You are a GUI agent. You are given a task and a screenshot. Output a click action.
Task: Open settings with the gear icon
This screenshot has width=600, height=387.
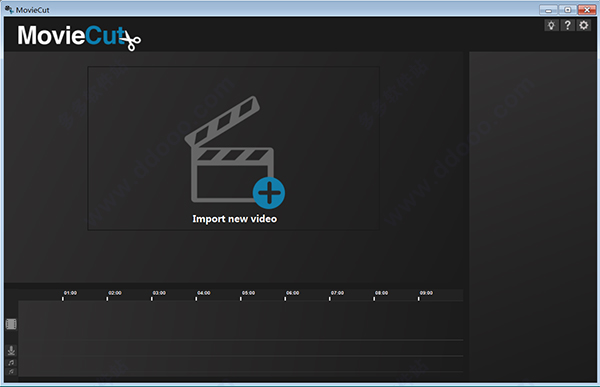(584, 26)
